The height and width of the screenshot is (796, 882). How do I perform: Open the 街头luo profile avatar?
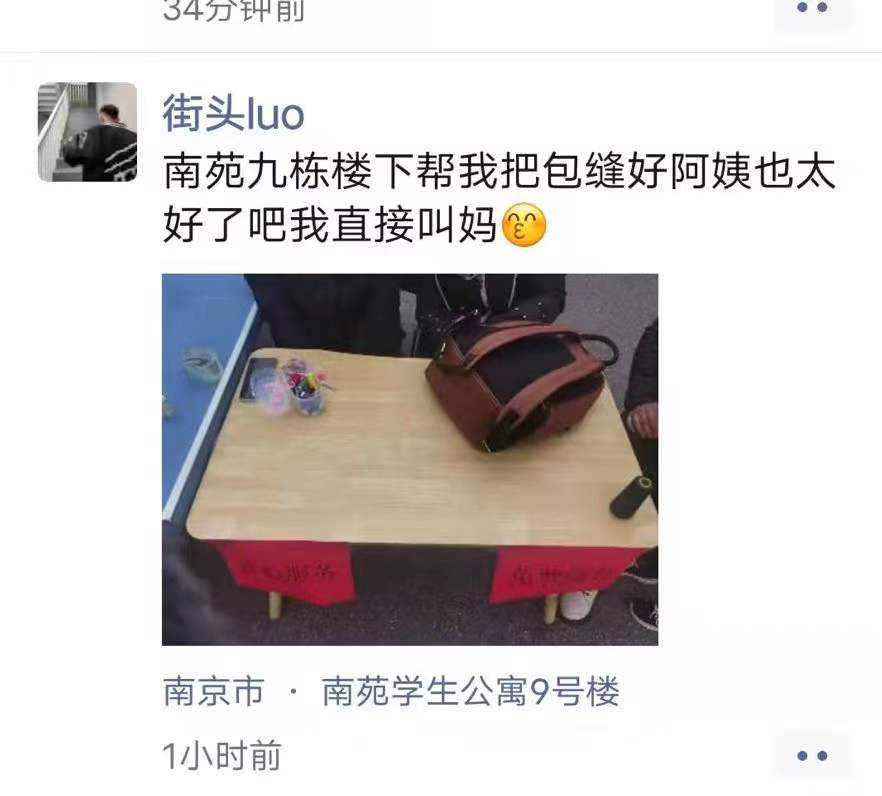(87, 132)
